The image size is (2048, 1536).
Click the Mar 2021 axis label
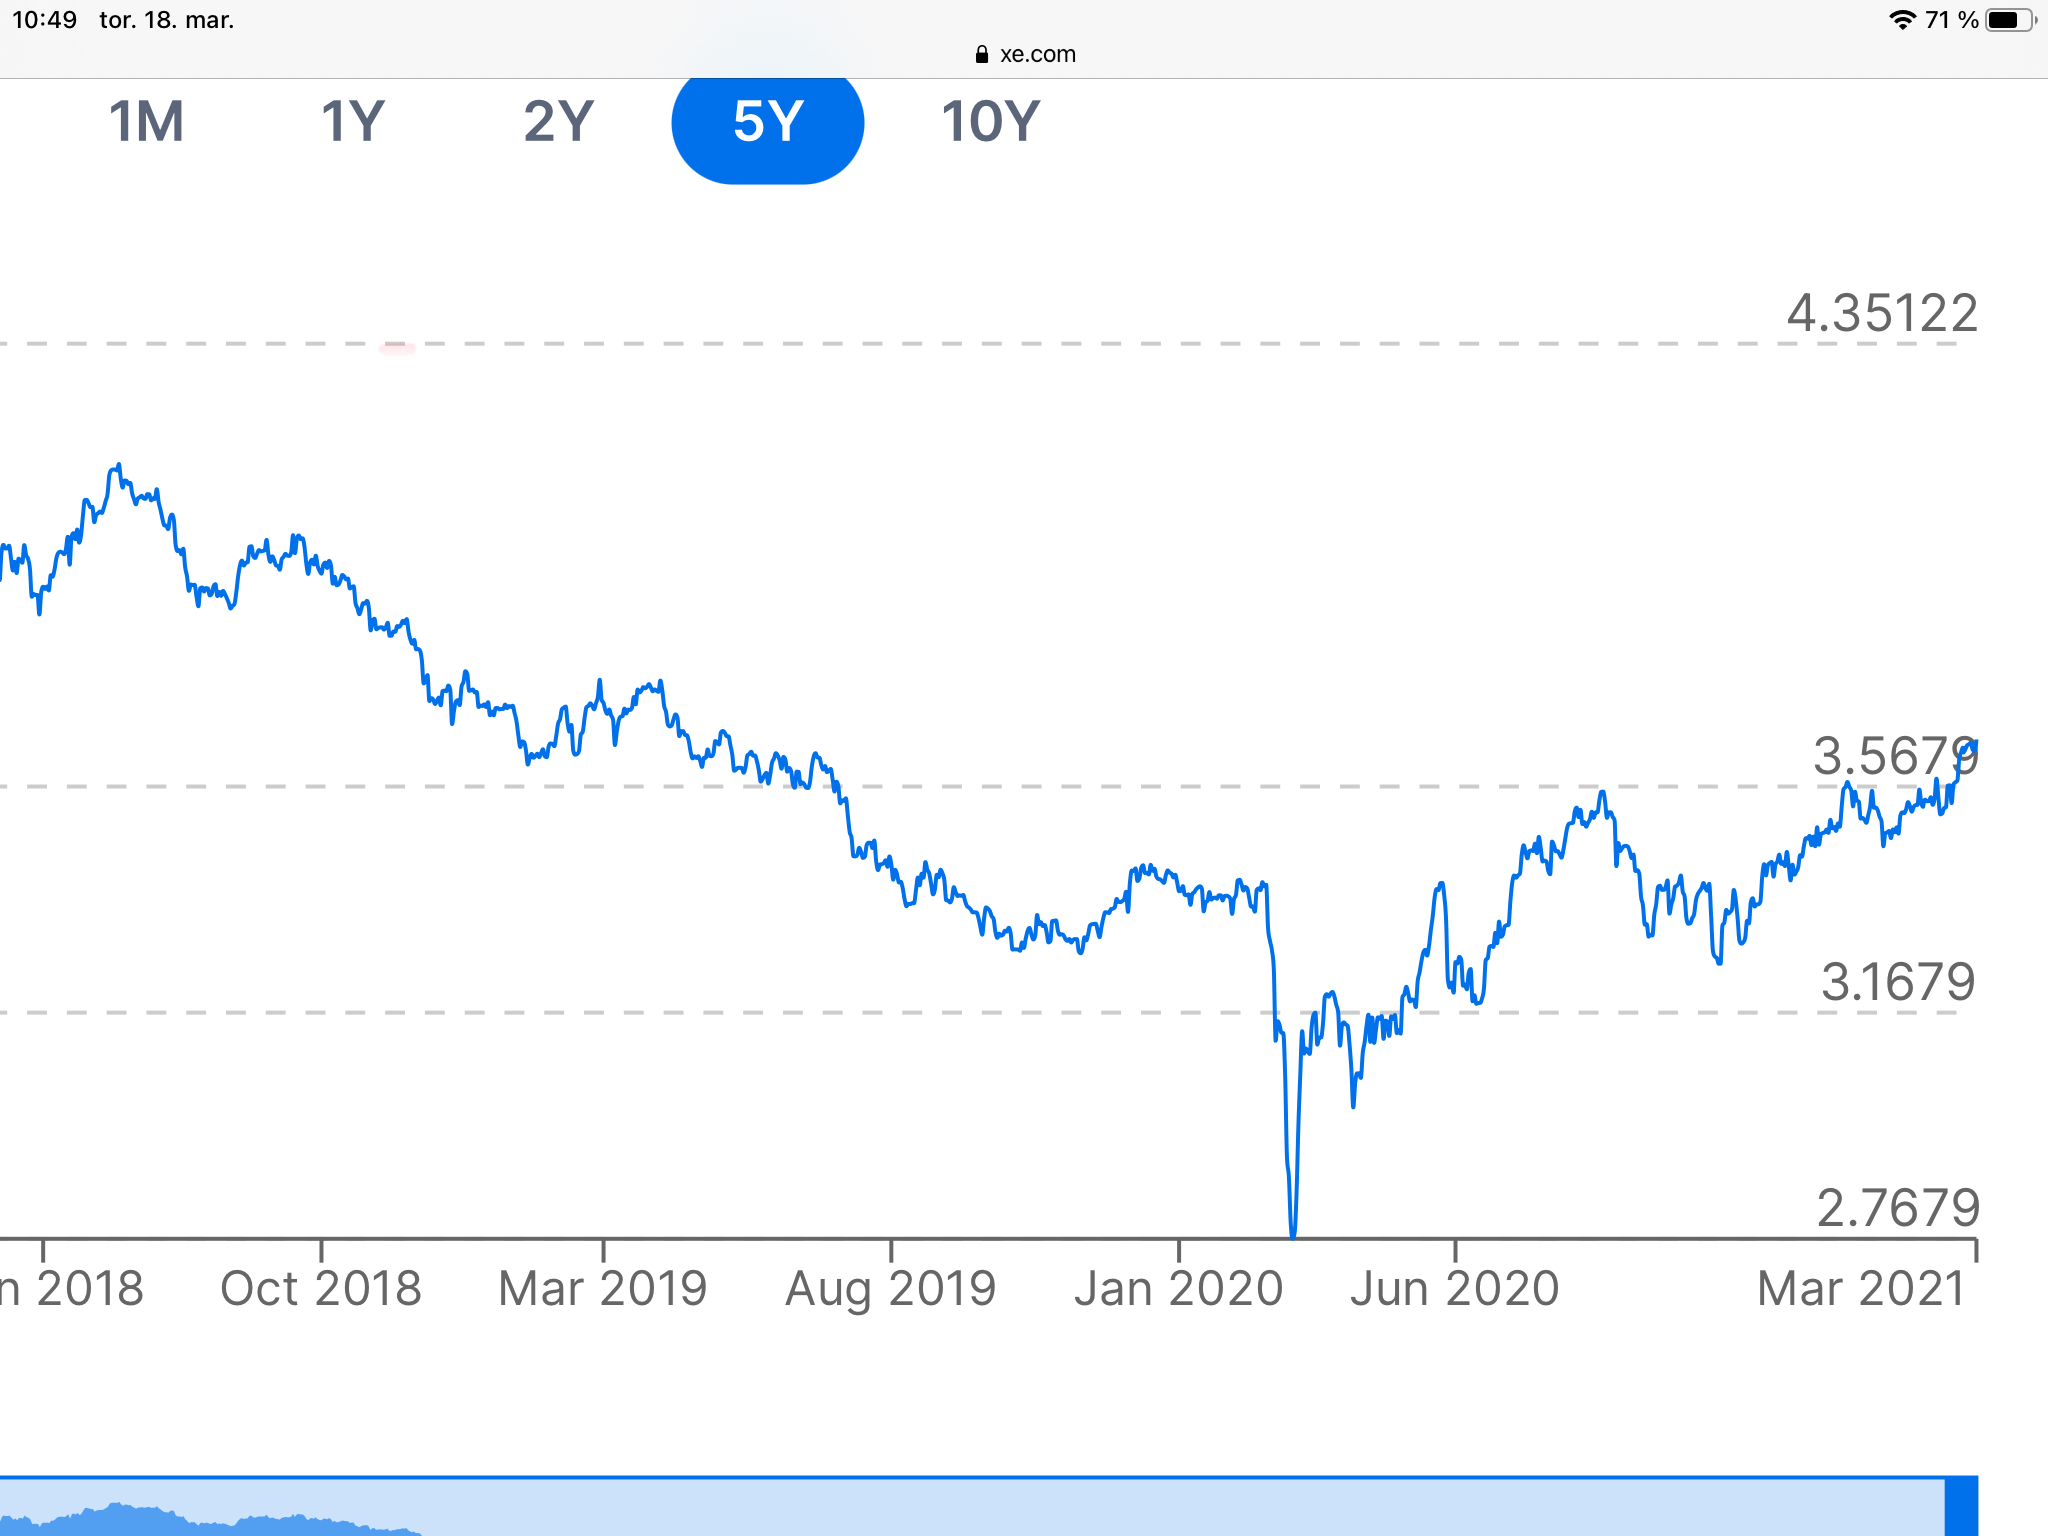[x=1861, y=1288]
